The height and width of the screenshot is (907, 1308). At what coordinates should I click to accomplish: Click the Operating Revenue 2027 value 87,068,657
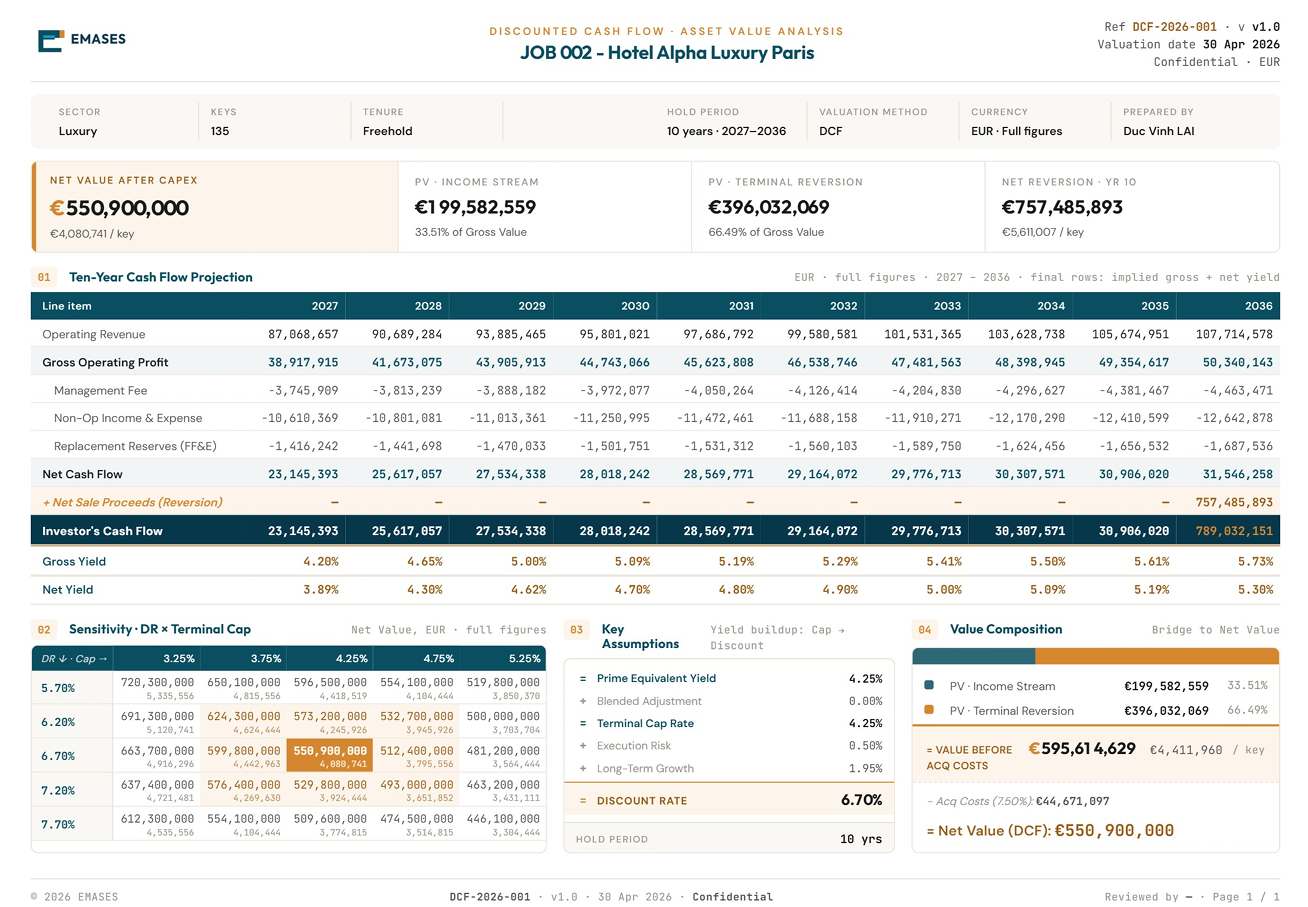(x=304, y=334)
